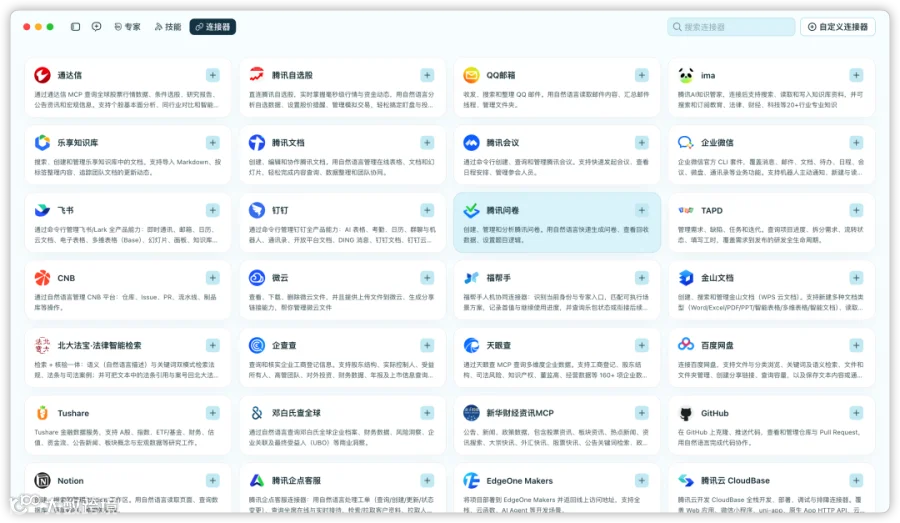Add the 腾讯文档 connector
This screenshot has width=900, height=523.
427,142
